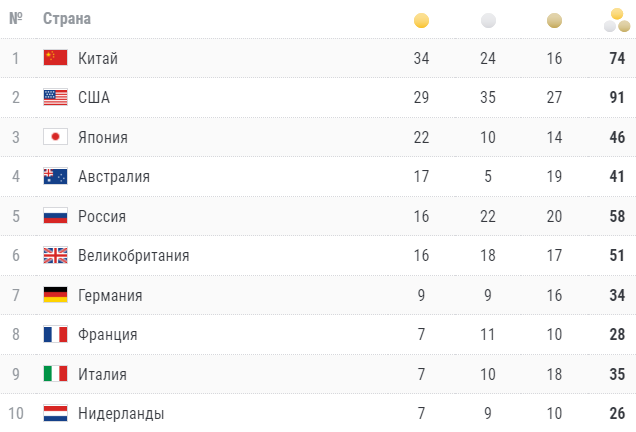
Task: Click the "№" column header
Action: coord(15,19)
